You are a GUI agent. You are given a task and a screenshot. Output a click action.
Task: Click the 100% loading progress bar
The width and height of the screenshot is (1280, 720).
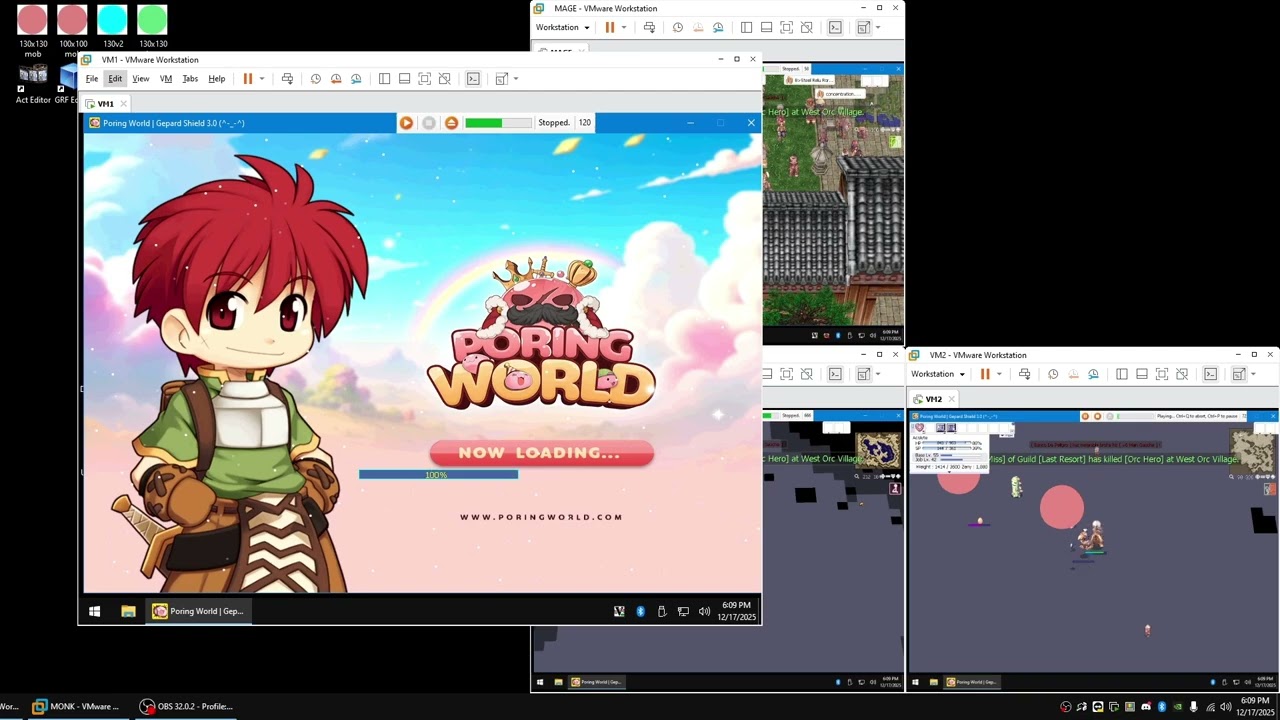438,475
